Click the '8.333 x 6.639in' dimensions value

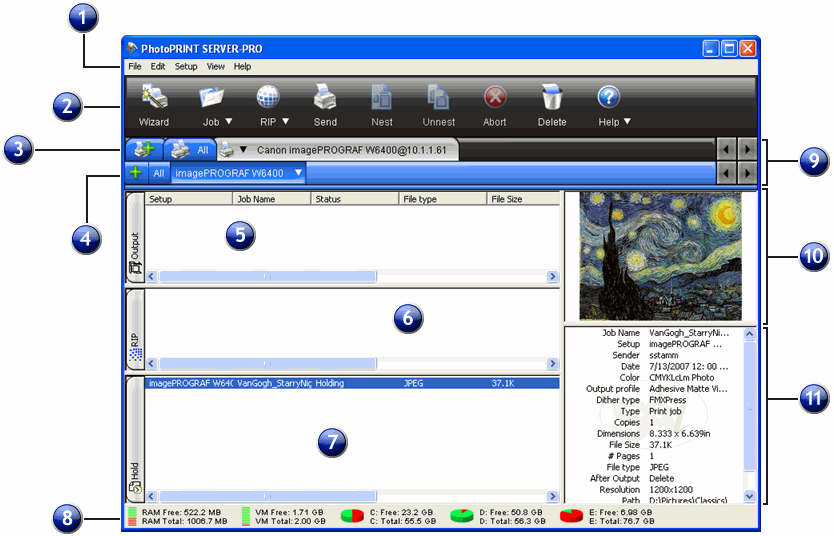coord(679,433)
